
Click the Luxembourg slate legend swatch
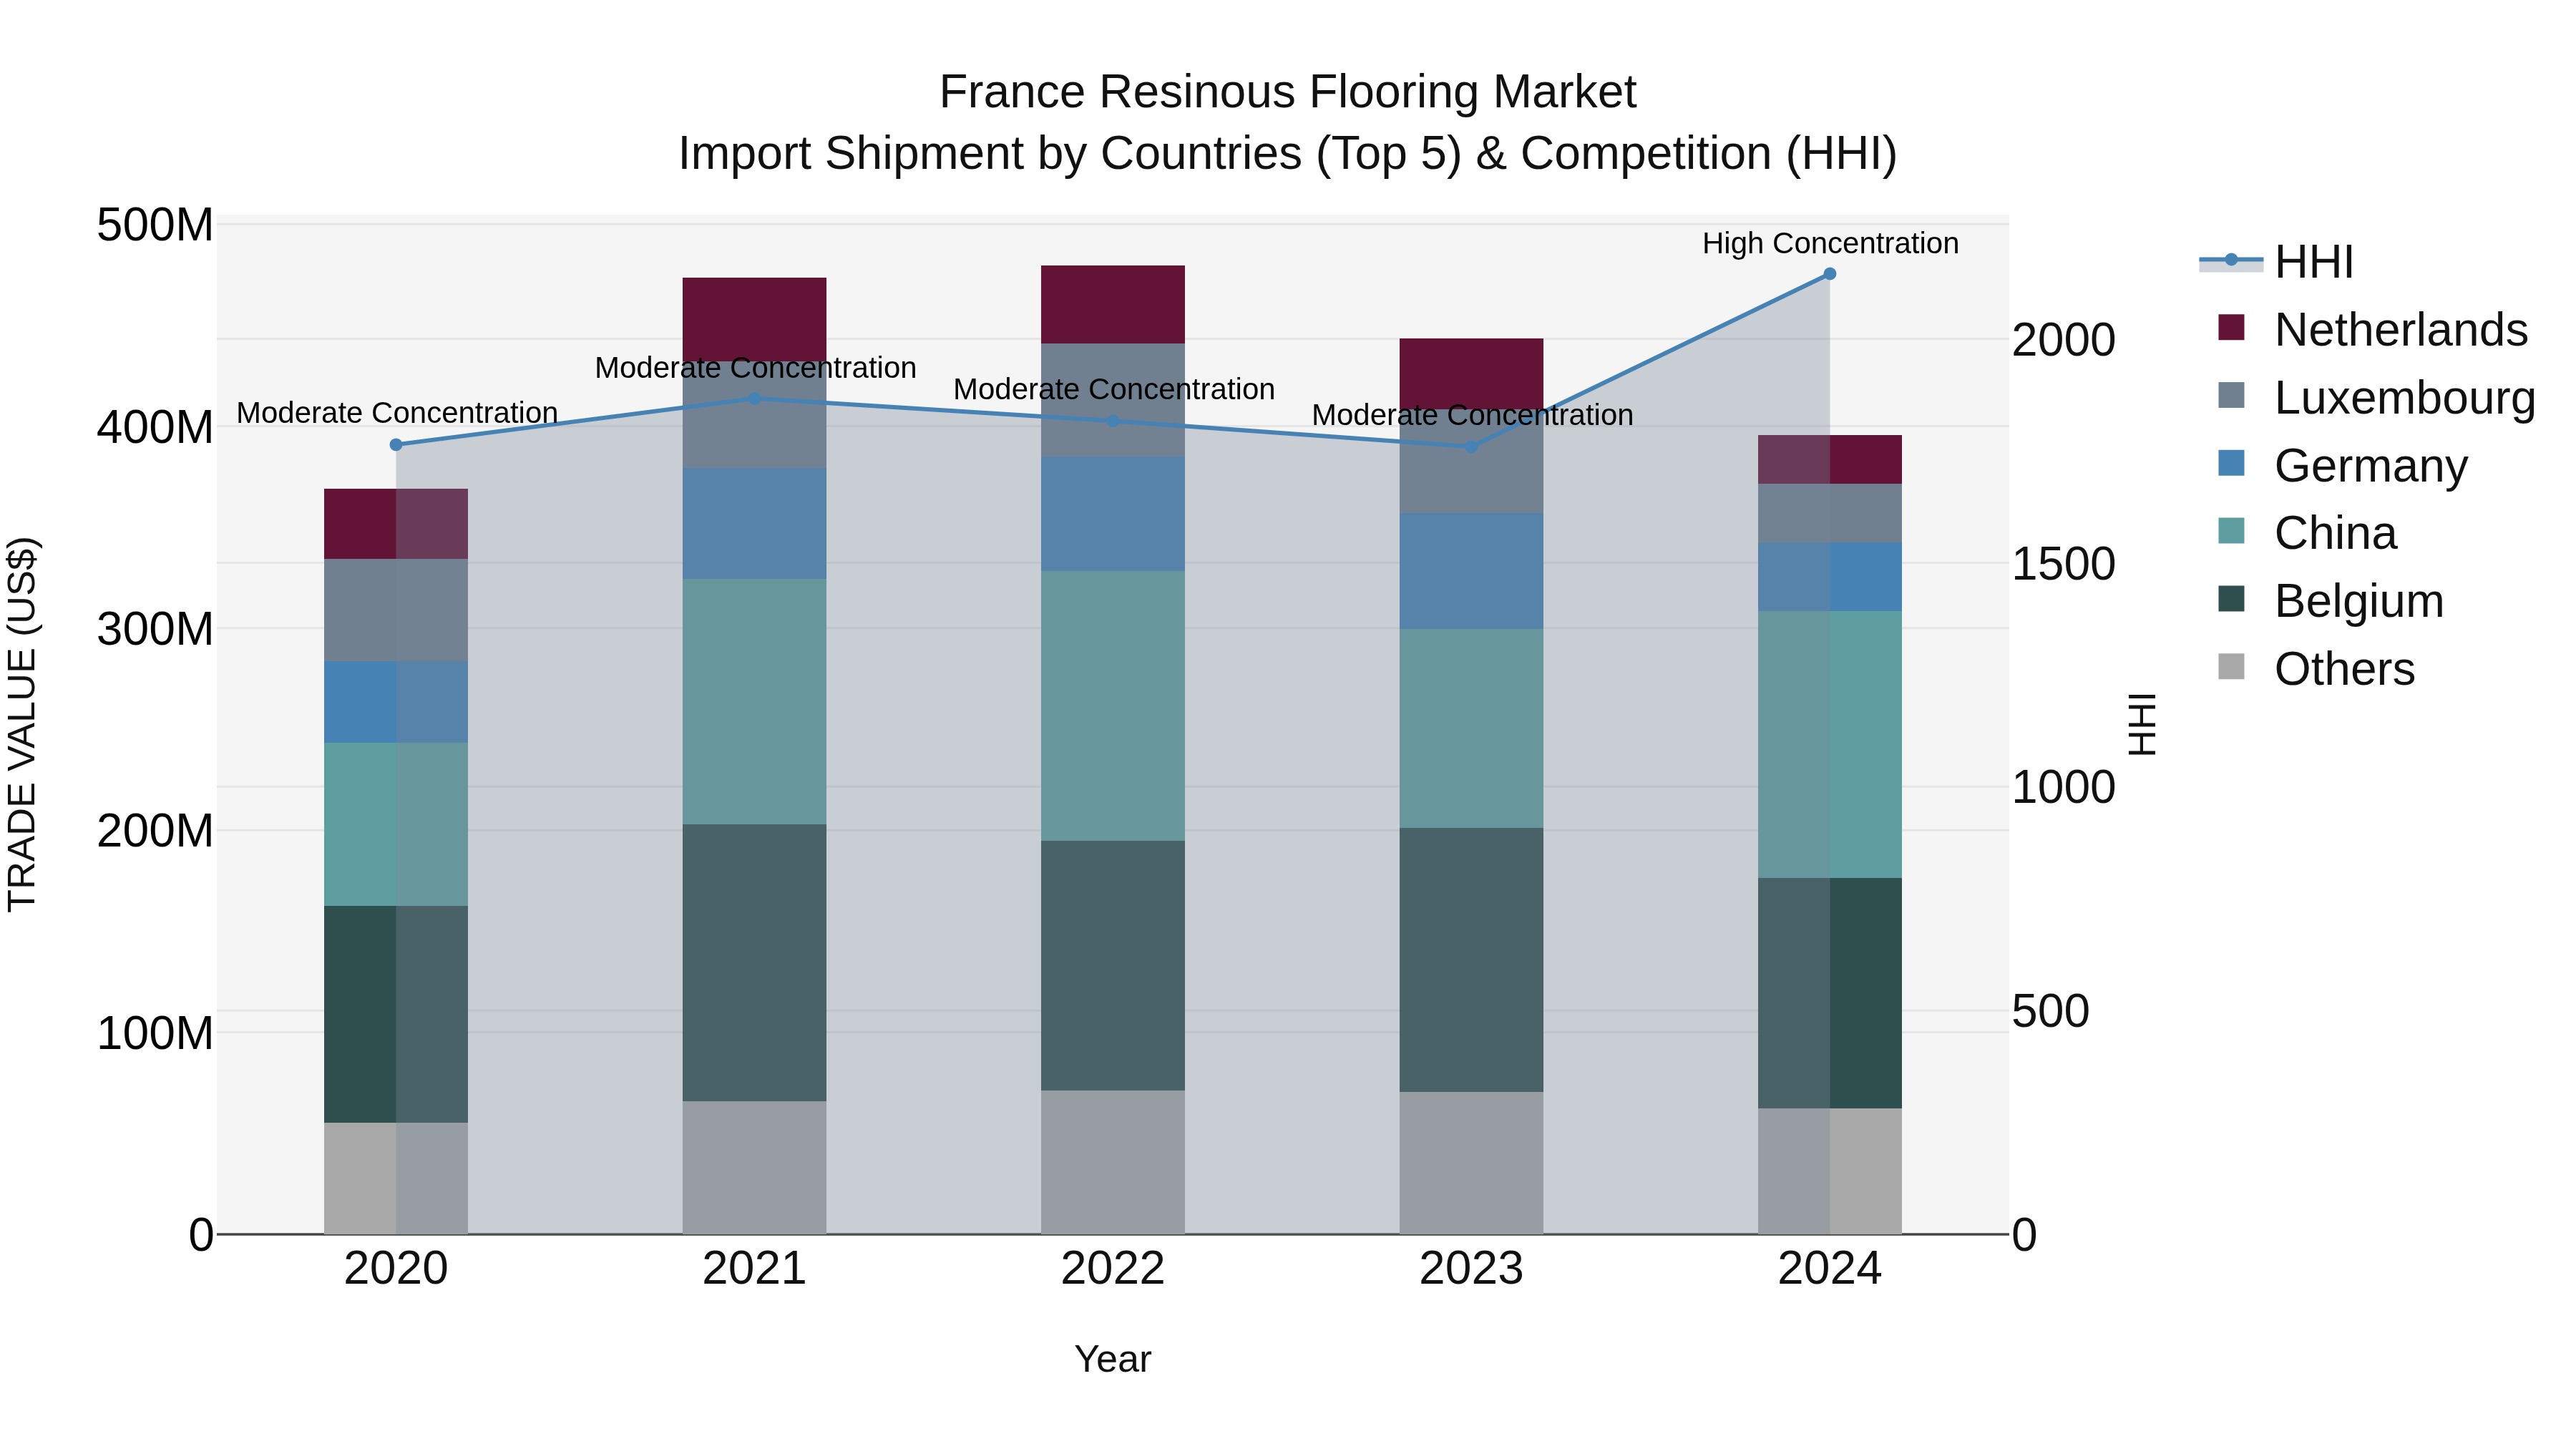(2231, 396)
